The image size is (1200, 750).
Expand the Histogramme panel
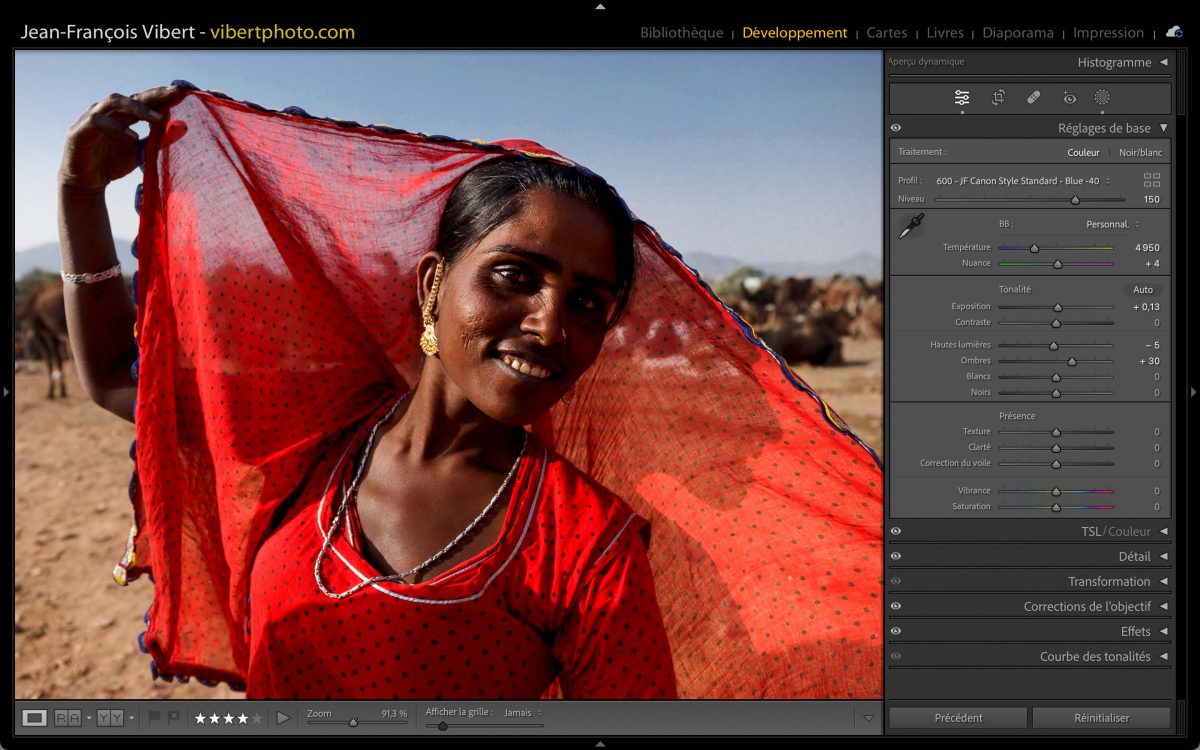(x=1163, y=62)
